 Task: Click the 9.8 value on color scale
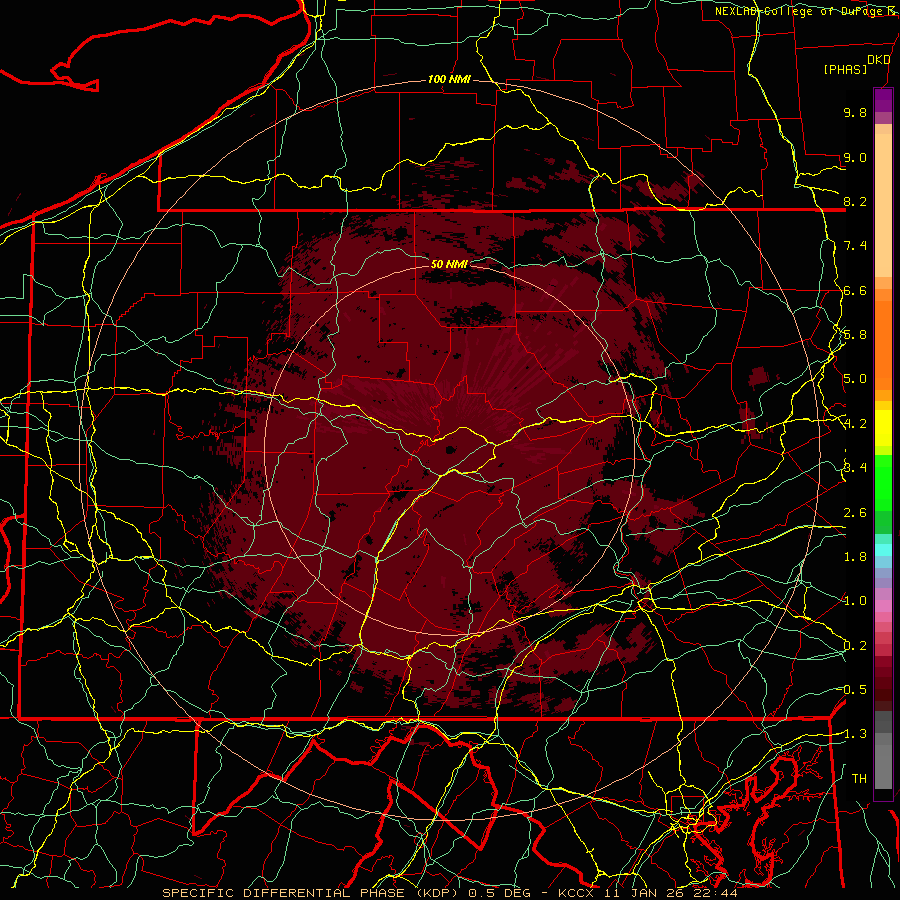pos(855,113)
